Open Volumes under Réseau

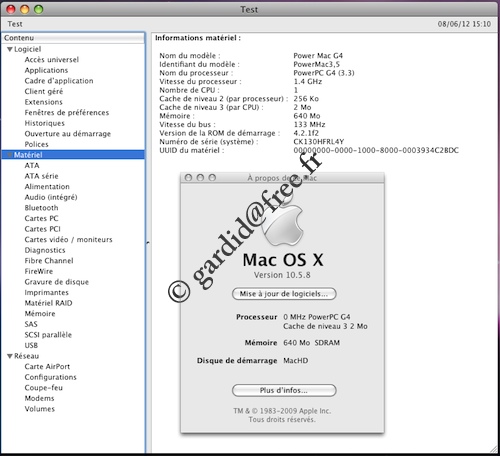40,409
